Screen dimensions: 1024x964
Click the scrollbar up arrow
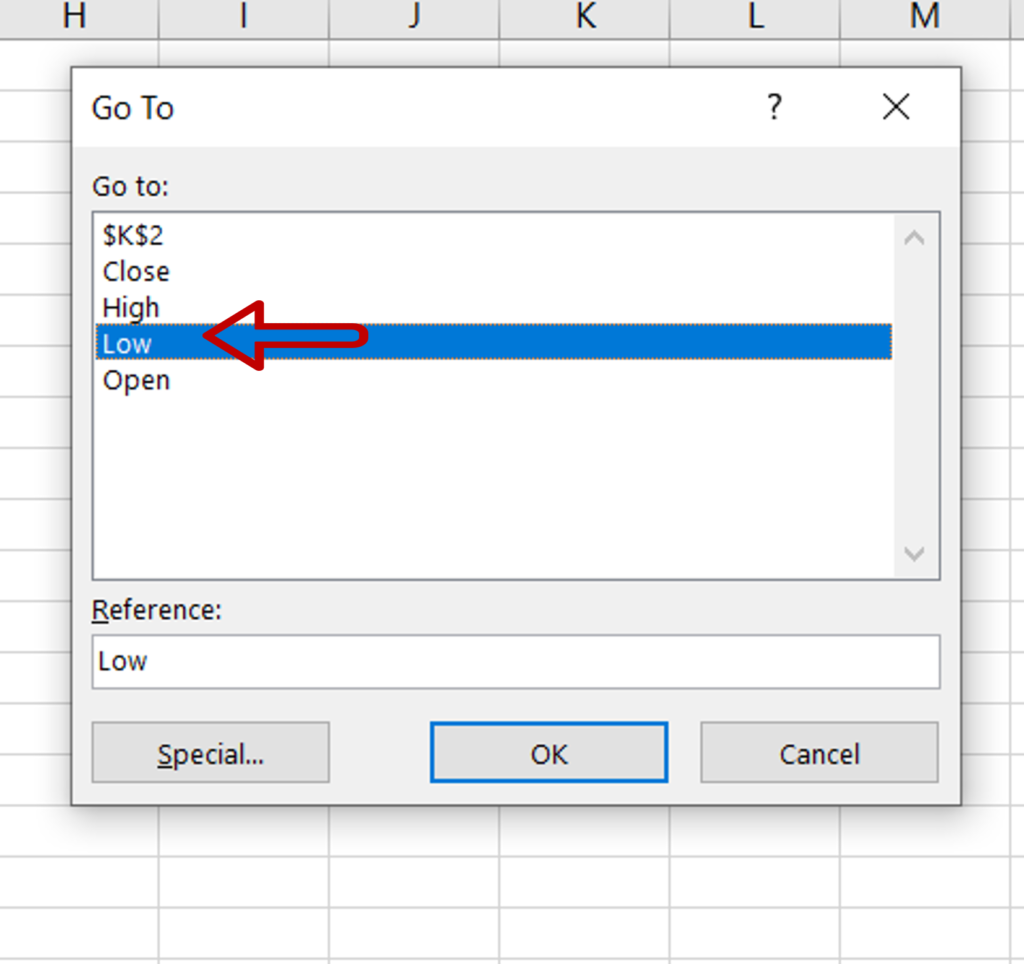click(913, 236)
